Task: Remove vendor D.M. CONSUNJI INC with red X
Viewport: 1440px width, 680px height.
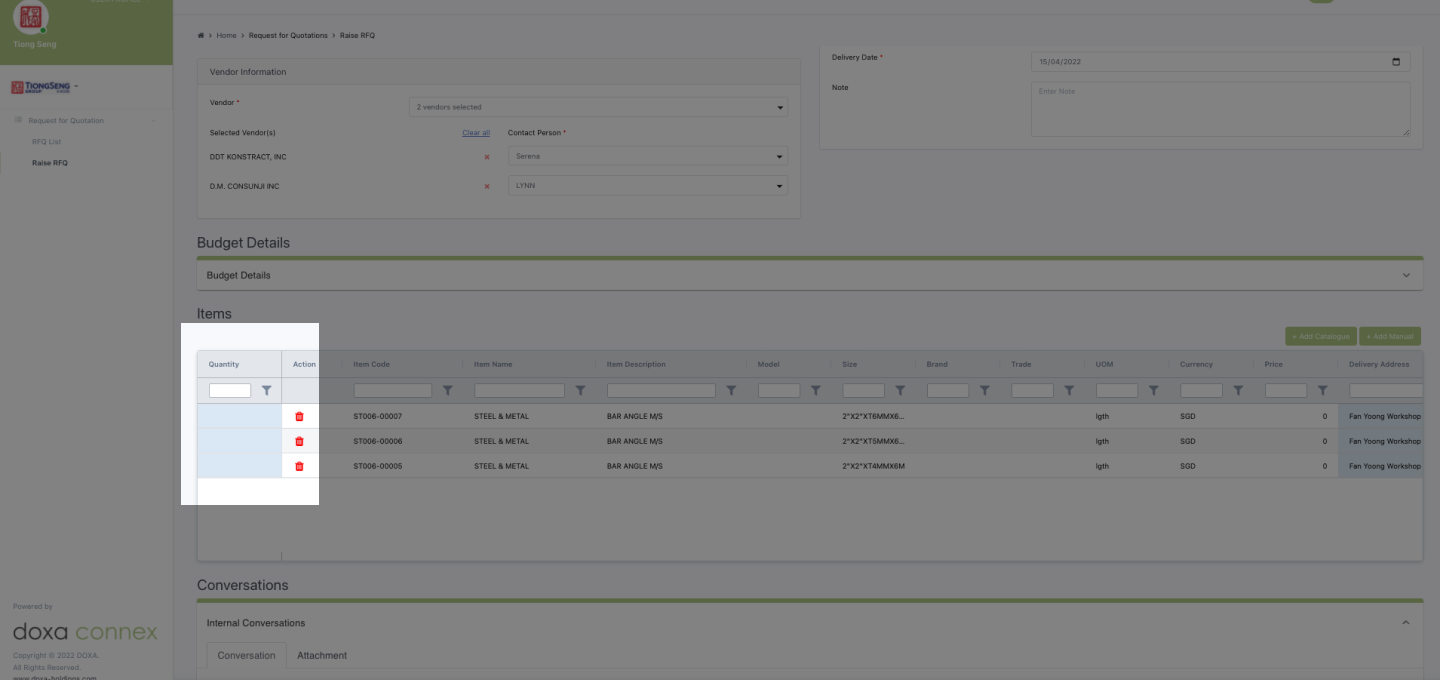Action: (x=487, y=186)
